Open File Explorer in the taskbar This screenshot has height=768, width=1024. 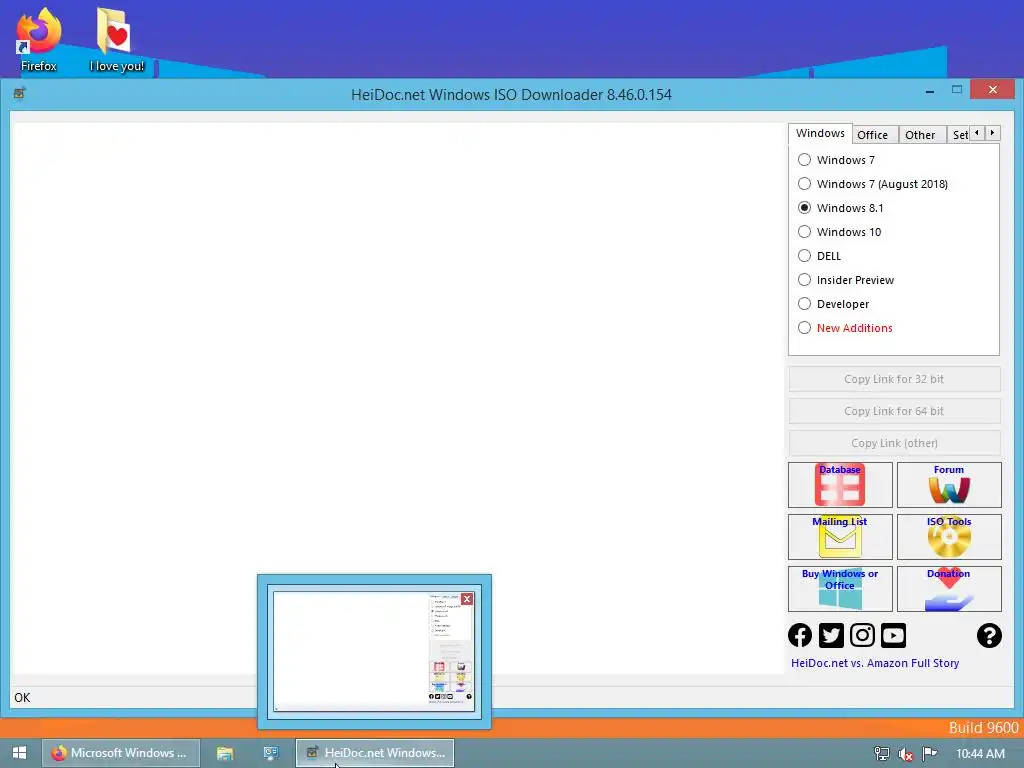pos(225,753)
